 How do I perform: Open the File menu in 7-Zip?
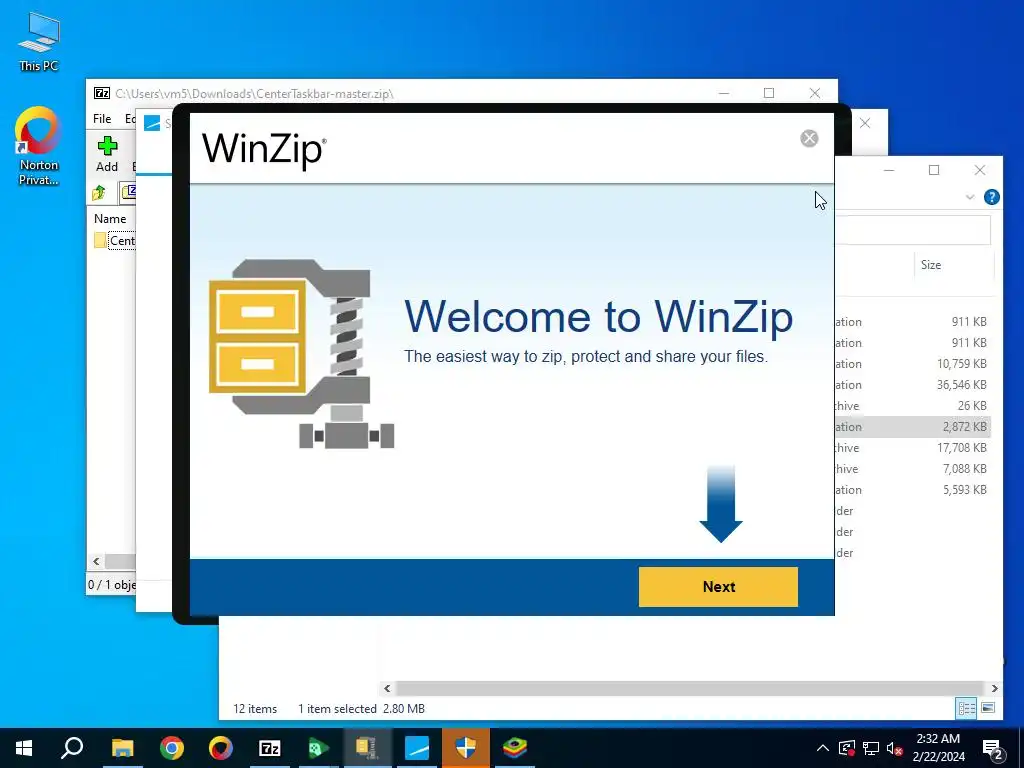(x=102, y=119)
